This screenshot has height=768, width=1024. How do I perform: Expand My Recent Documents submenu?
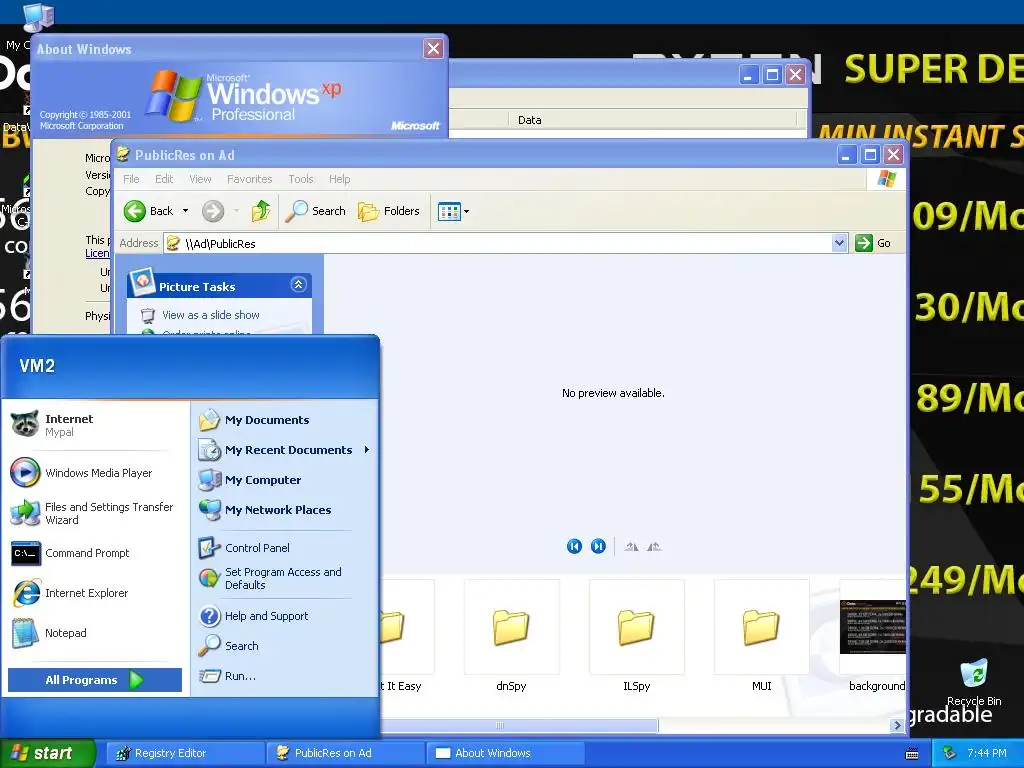(x=285, y=450)
